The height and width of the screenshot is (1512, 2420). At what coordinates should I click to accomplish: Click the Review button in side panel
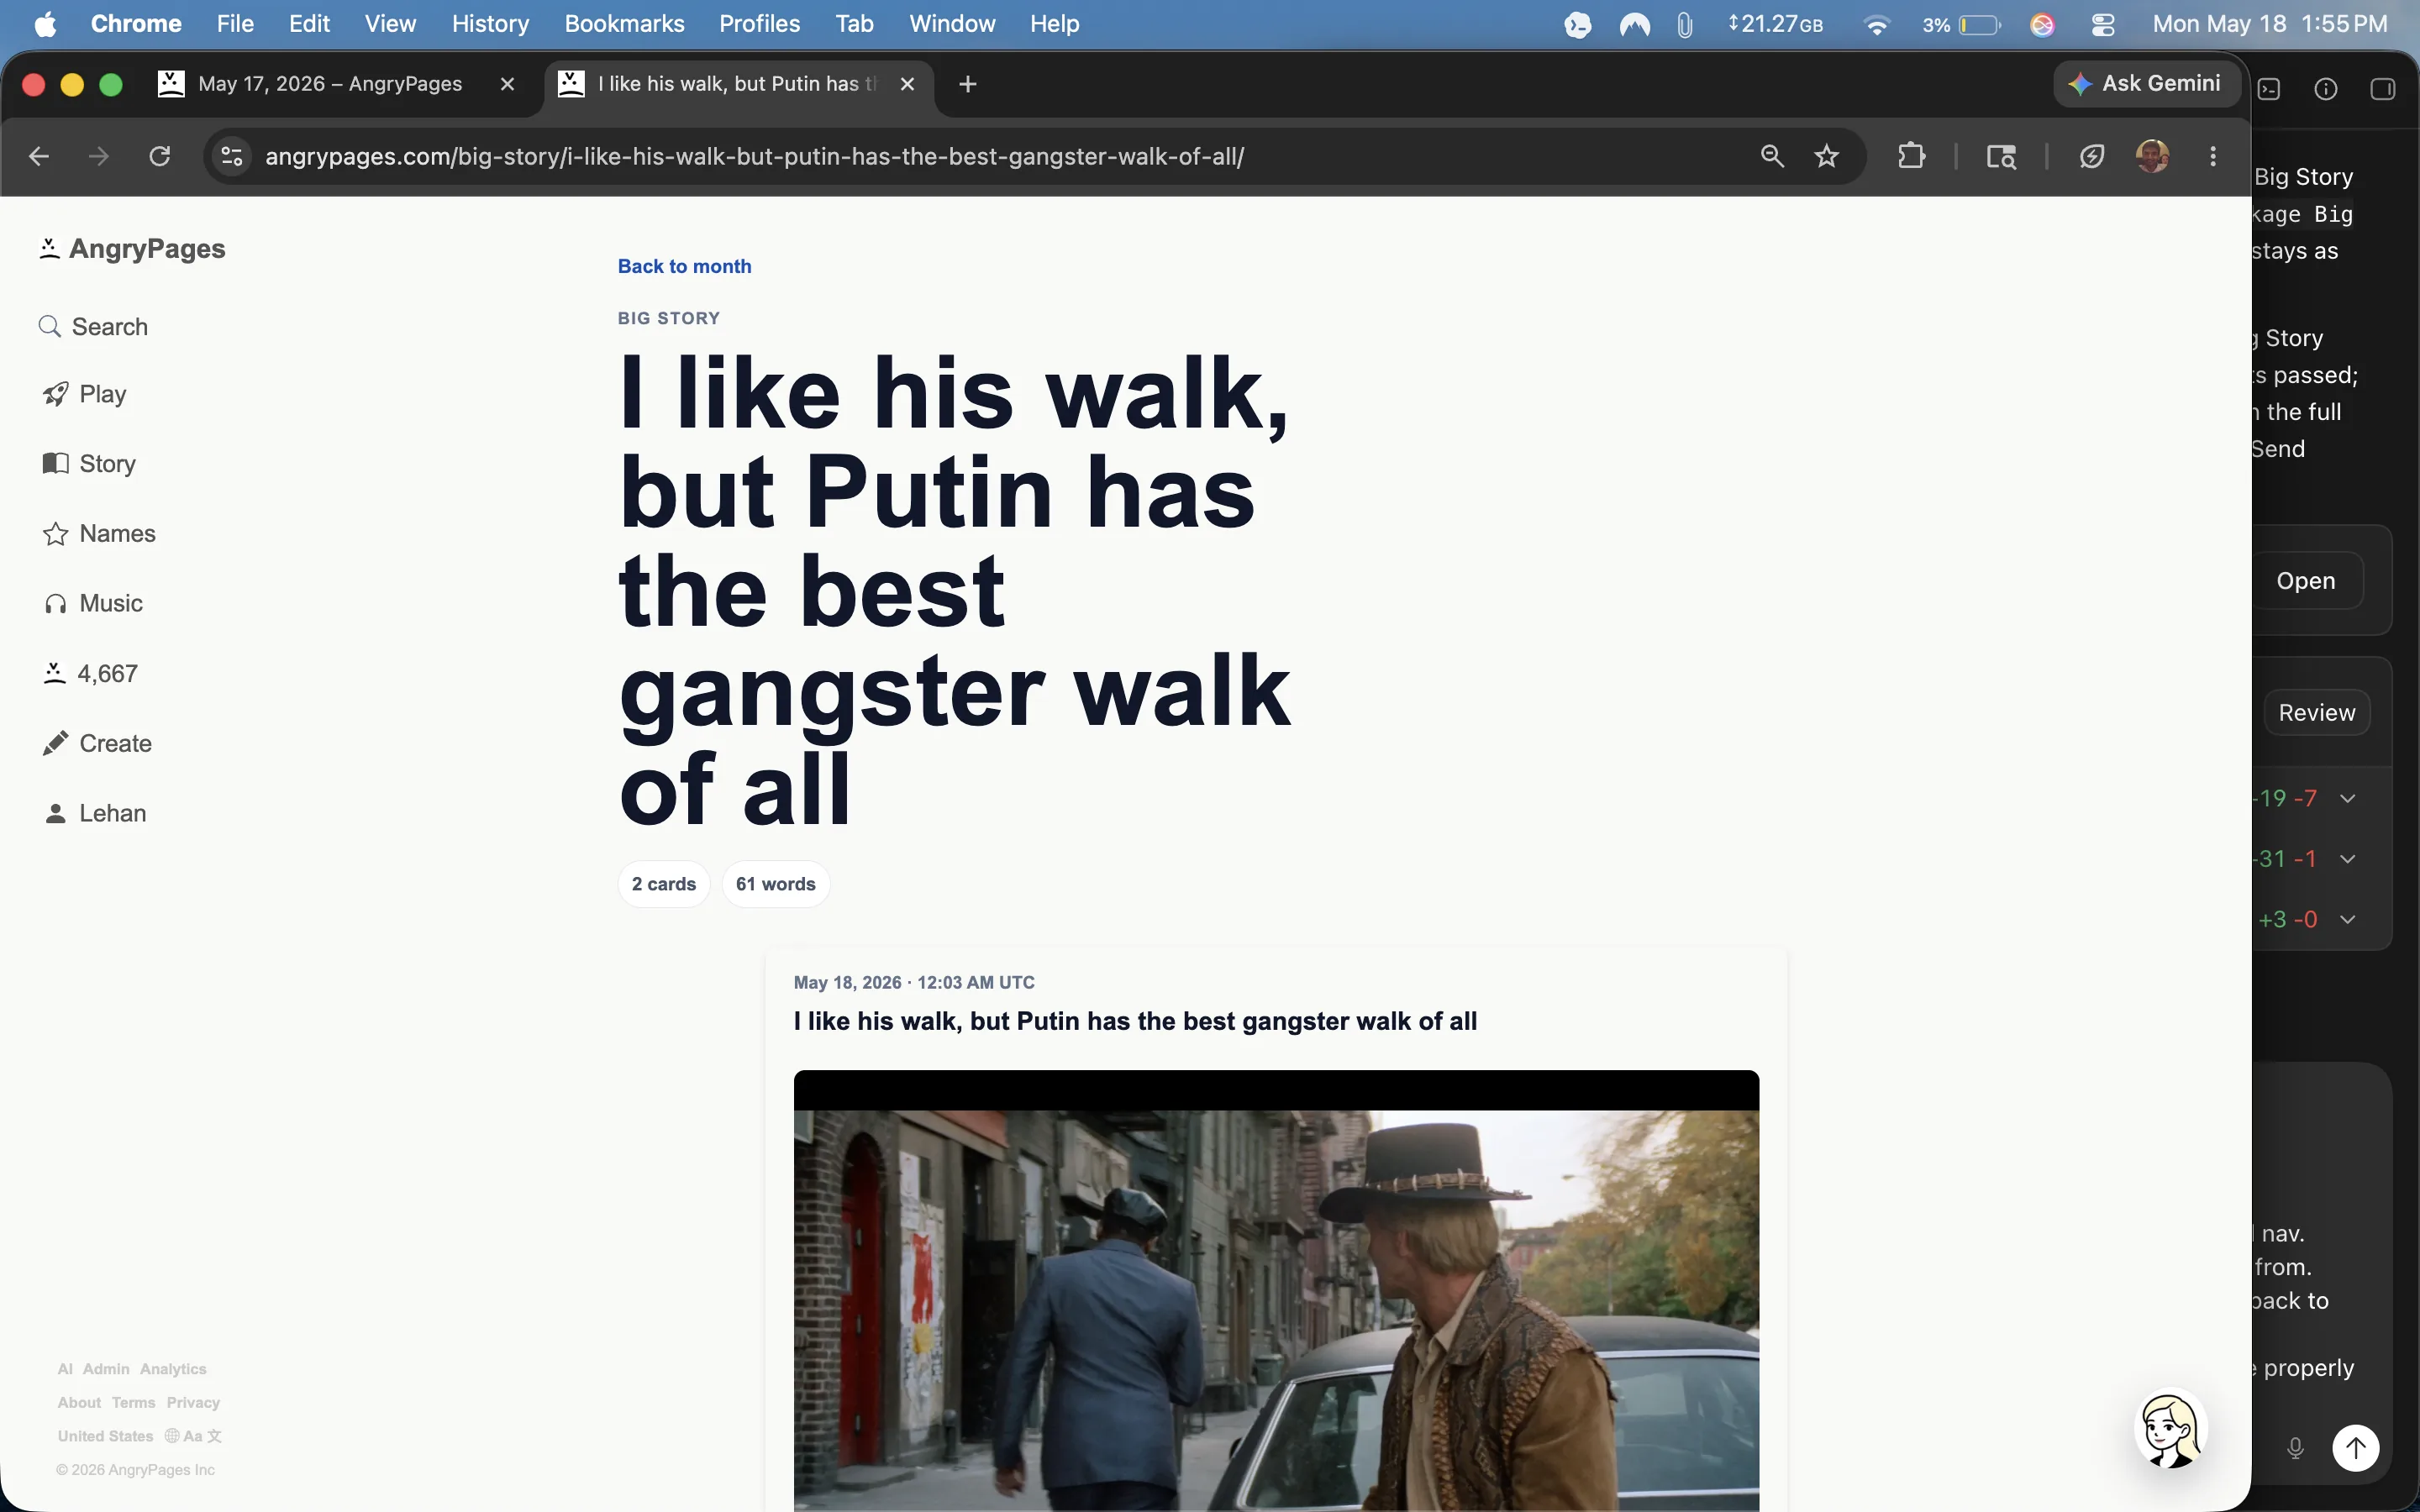(2316, 713)
